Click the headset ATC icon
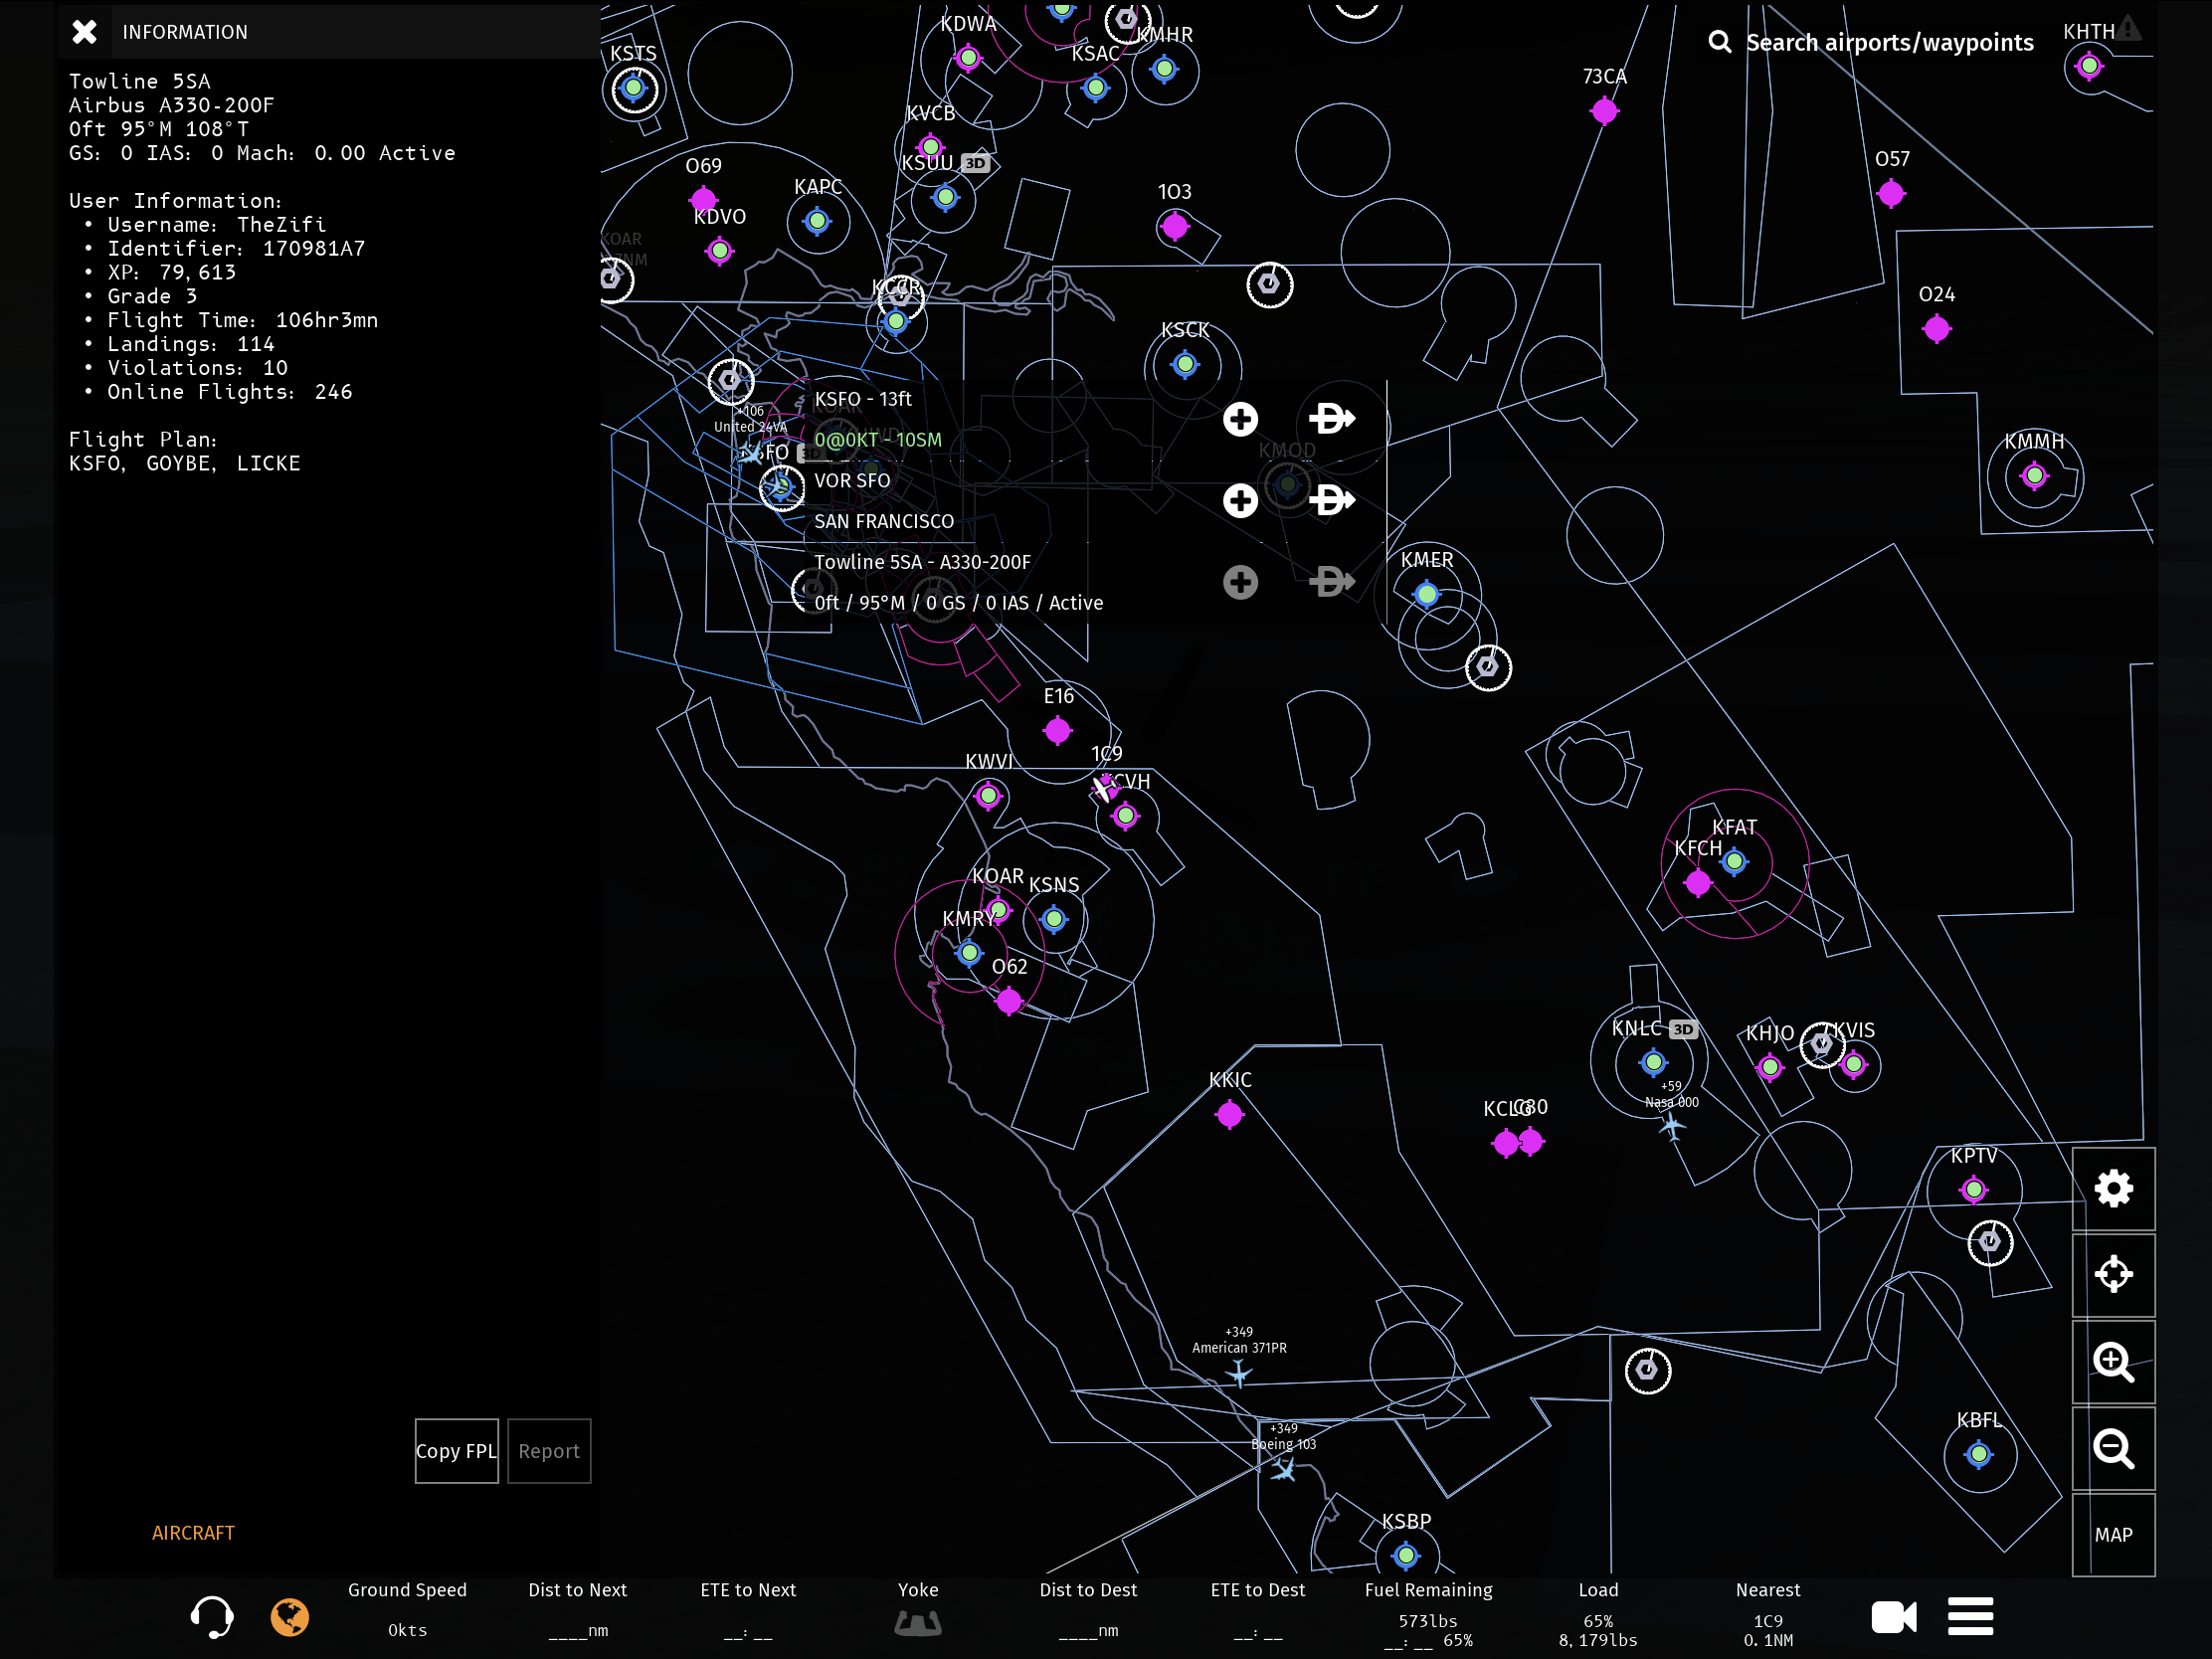Viewport: 2212px width, 1659px height. tap(212, 1617)
